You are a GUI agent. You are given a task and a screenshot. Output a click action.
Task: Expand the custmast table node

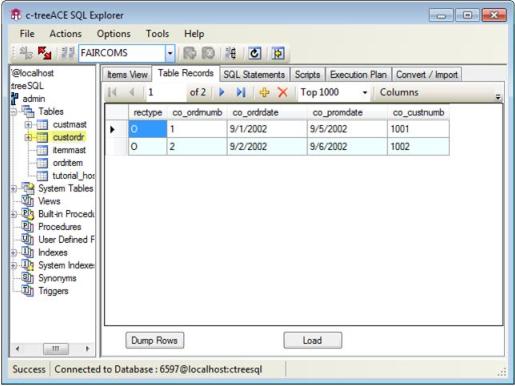click(x=29, y=125)
